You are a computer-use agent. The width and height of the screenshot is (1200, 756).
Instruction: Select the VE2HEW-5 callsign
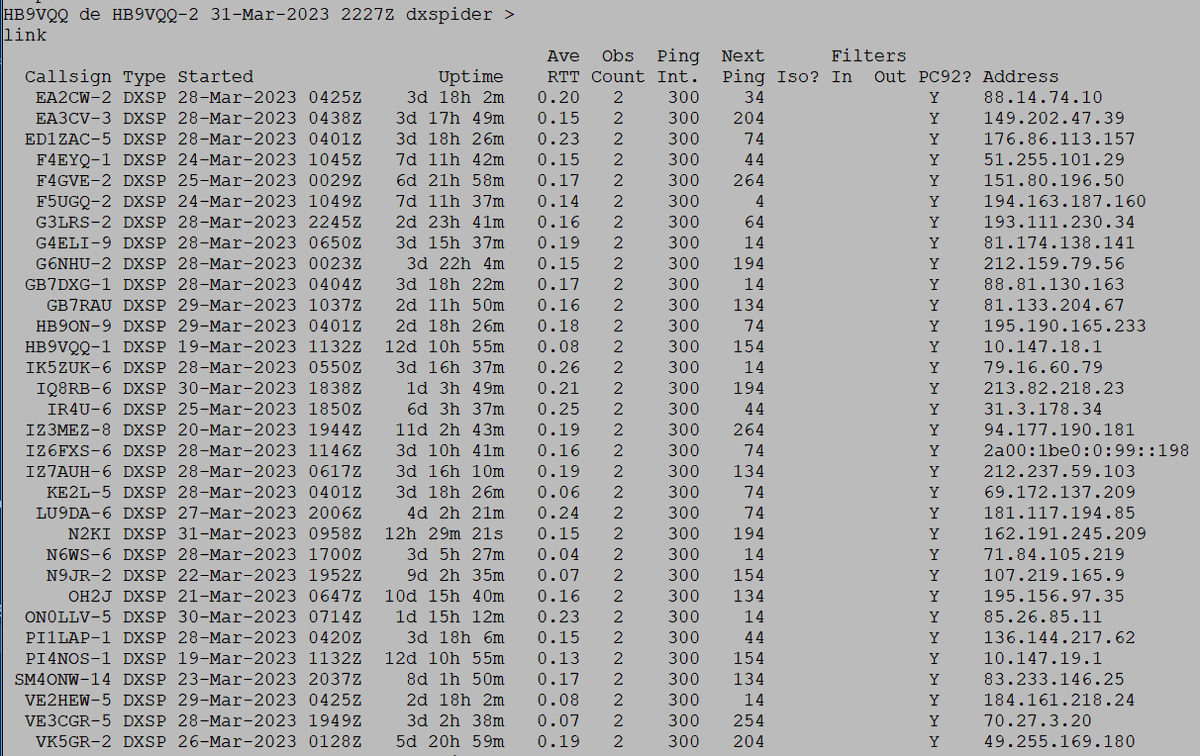69,700
